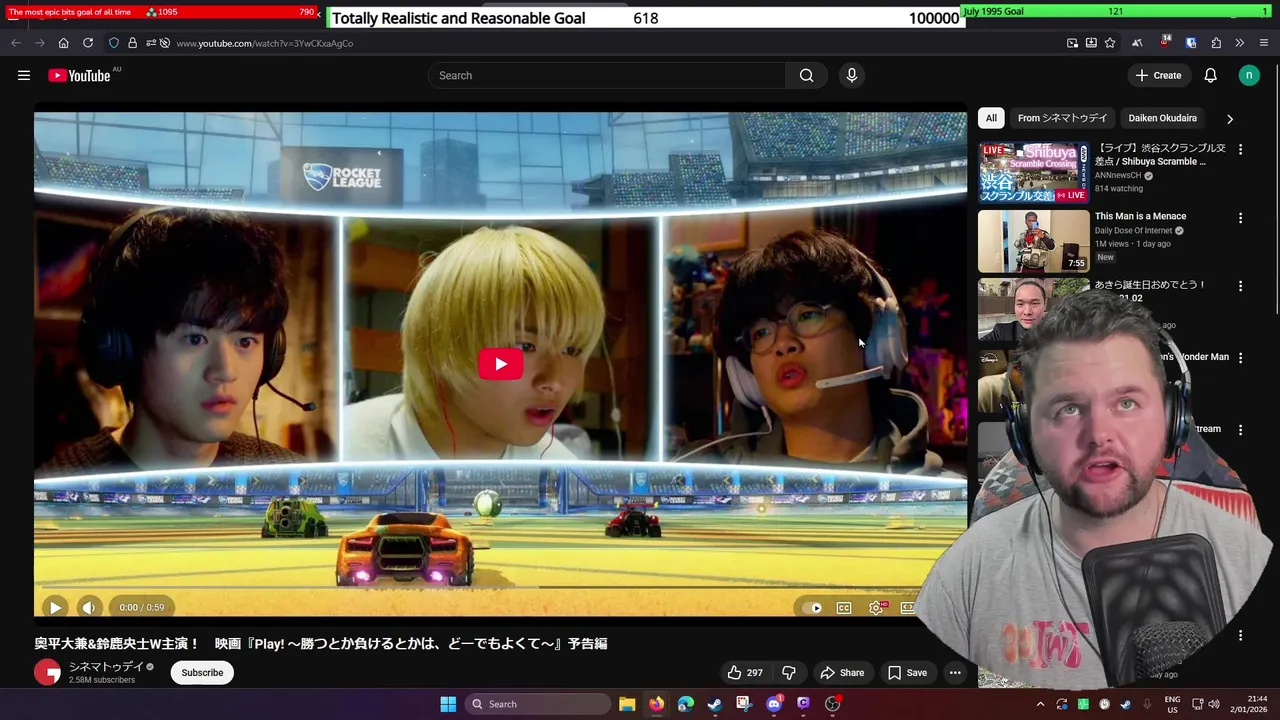Open the シネマトゥデイ channel avatar
Image resolution: width=1280 pixels, height=720 pixels.
point(47,672)
